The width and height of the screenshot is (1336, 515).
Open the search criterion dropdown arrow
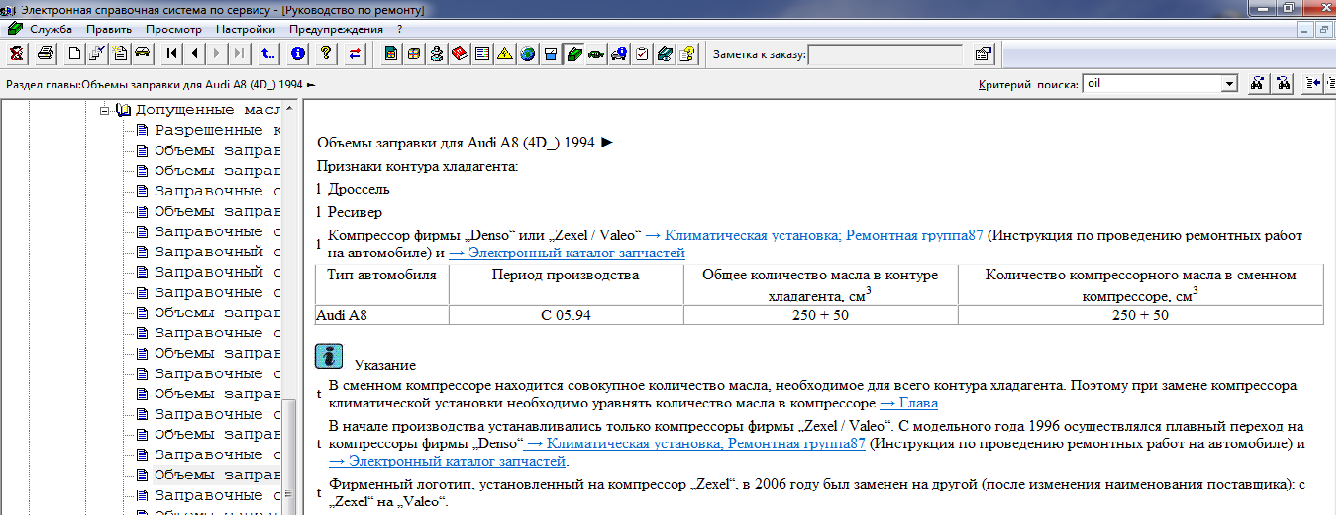coord(1230,85)
